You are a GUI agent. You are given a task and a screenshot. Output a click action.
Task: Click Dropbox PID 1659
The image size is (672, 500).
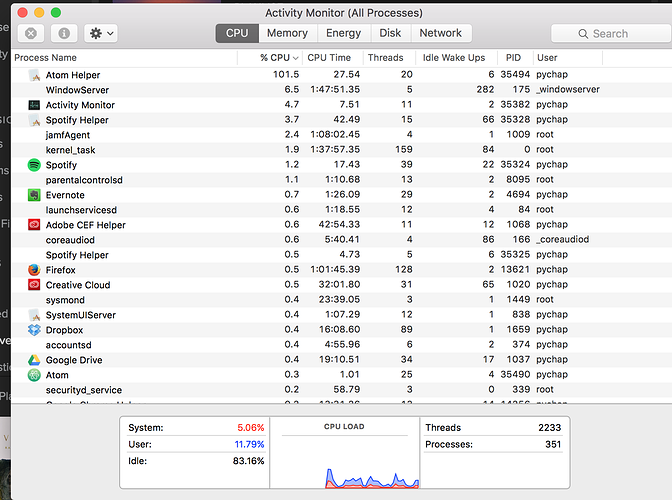pyautogui.click(x=518, y=329)
